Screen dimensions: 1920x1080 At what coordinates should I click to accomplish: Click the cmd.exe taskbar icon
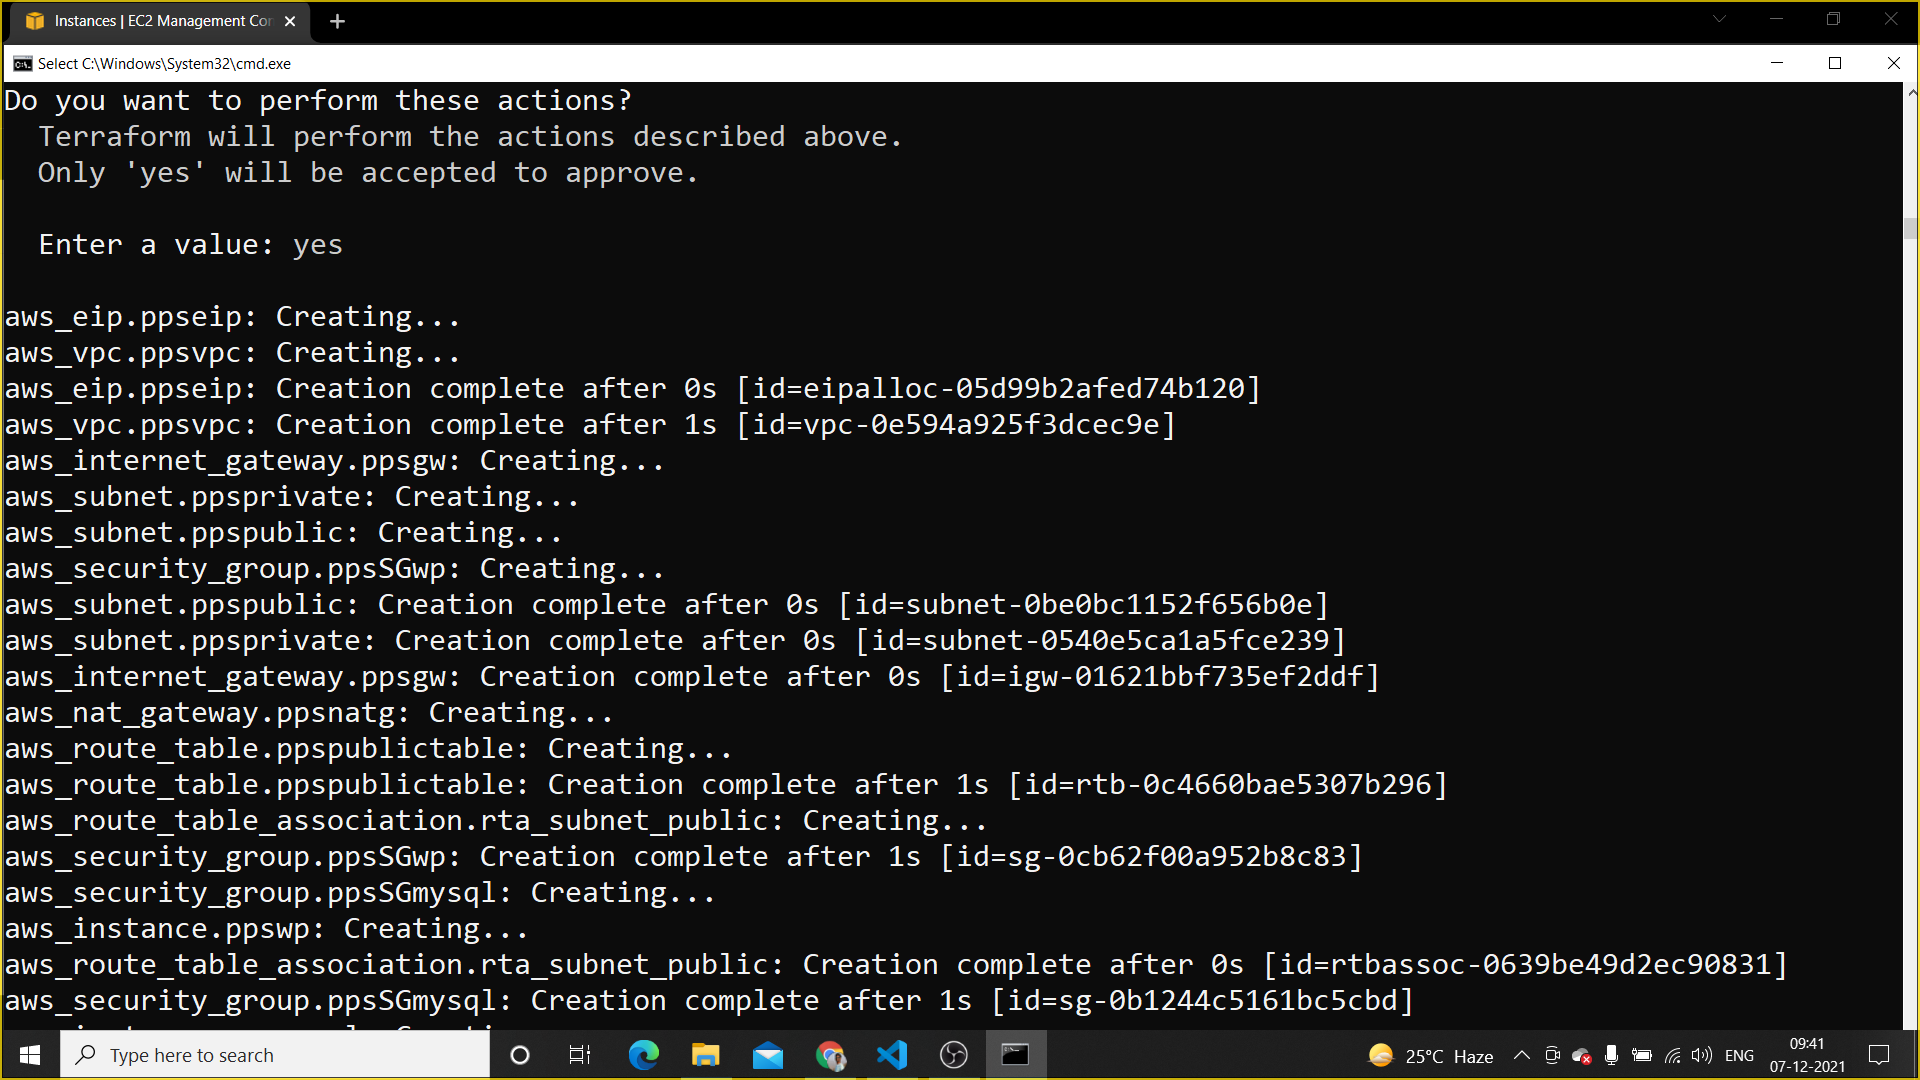(x=1015, y=1055)
